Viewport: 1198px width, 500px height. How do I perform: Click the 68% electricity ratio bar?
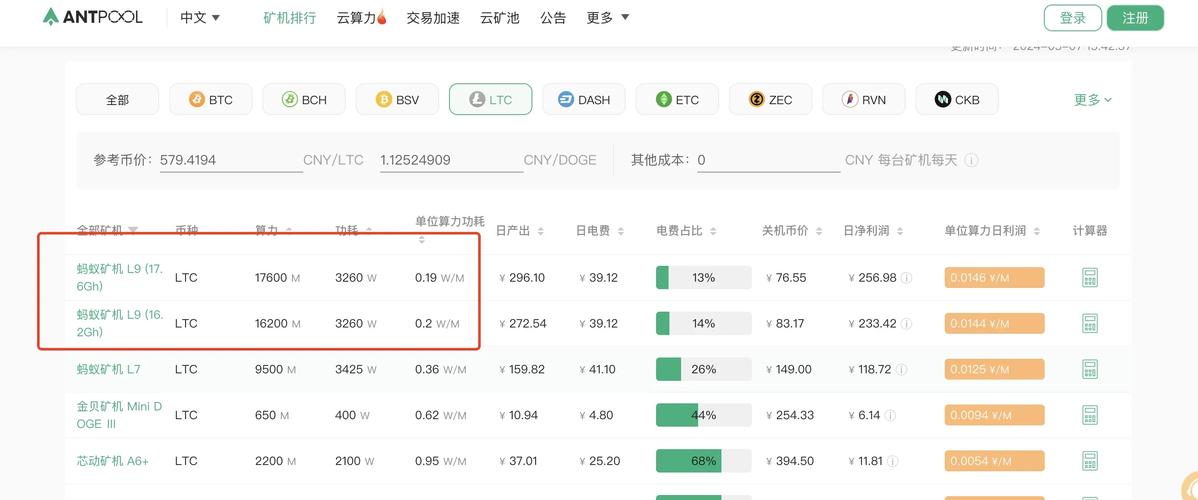point(704,461)
